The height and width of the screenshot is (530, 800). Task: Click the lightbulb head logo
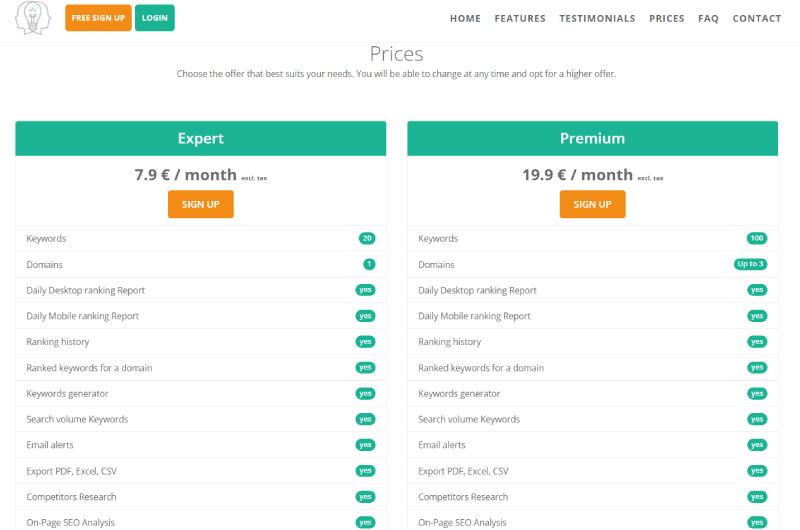pyautogui.click(x=33, y=18)
